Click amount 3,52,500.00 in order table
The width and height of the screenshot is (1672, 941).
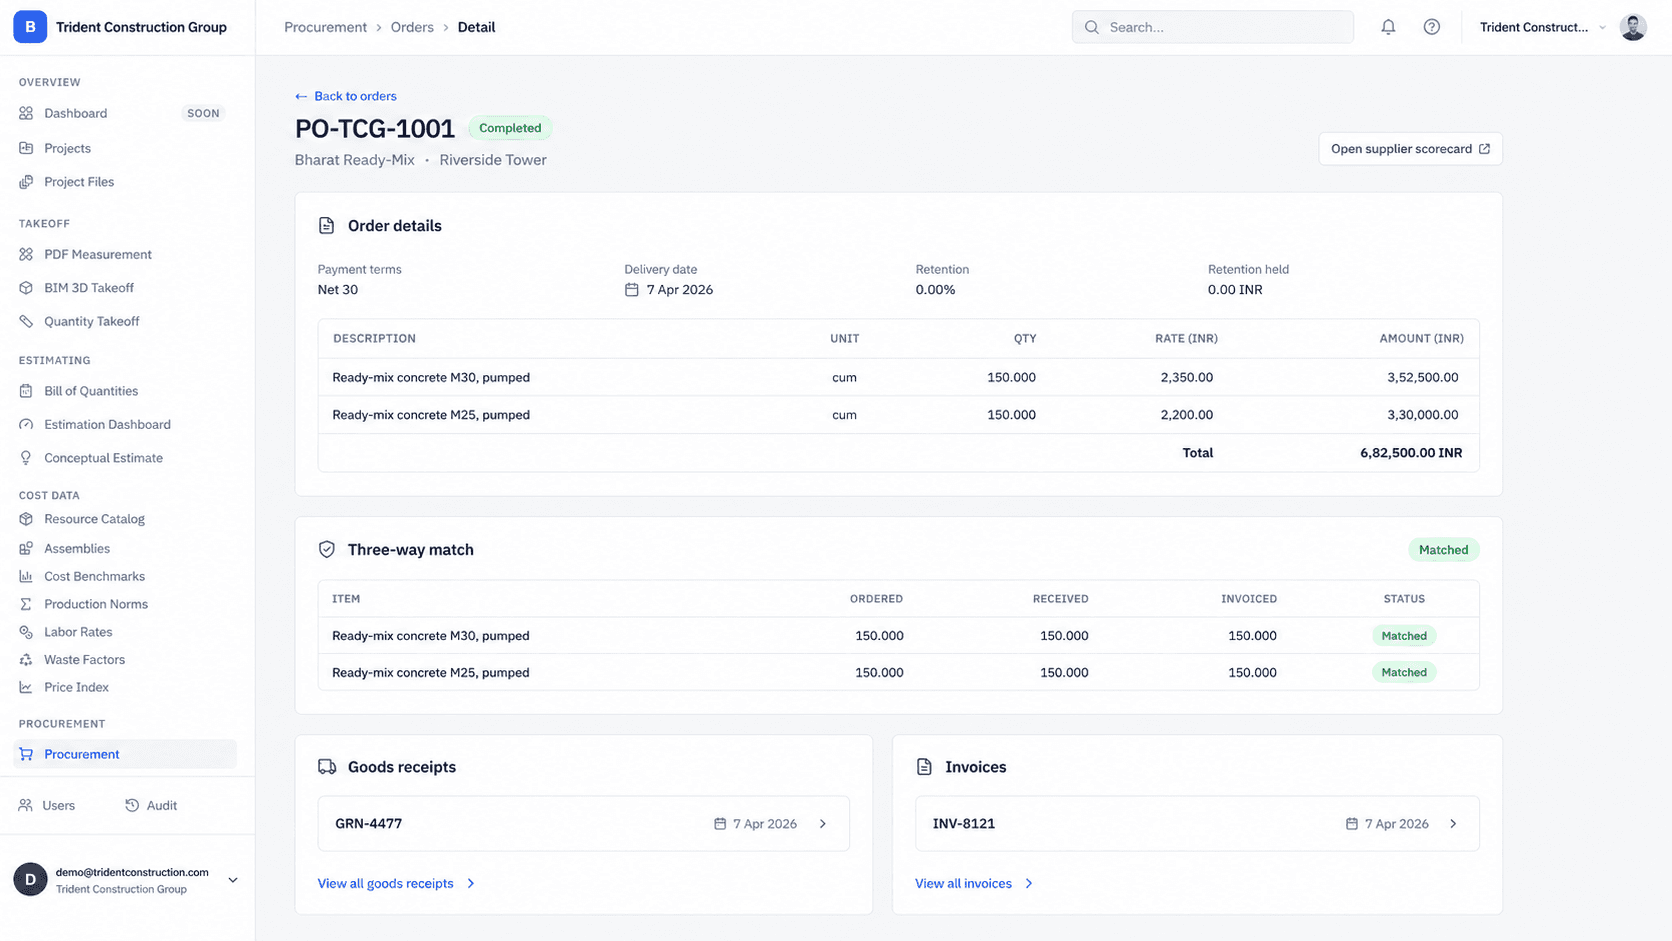[x=1422, y=378]
